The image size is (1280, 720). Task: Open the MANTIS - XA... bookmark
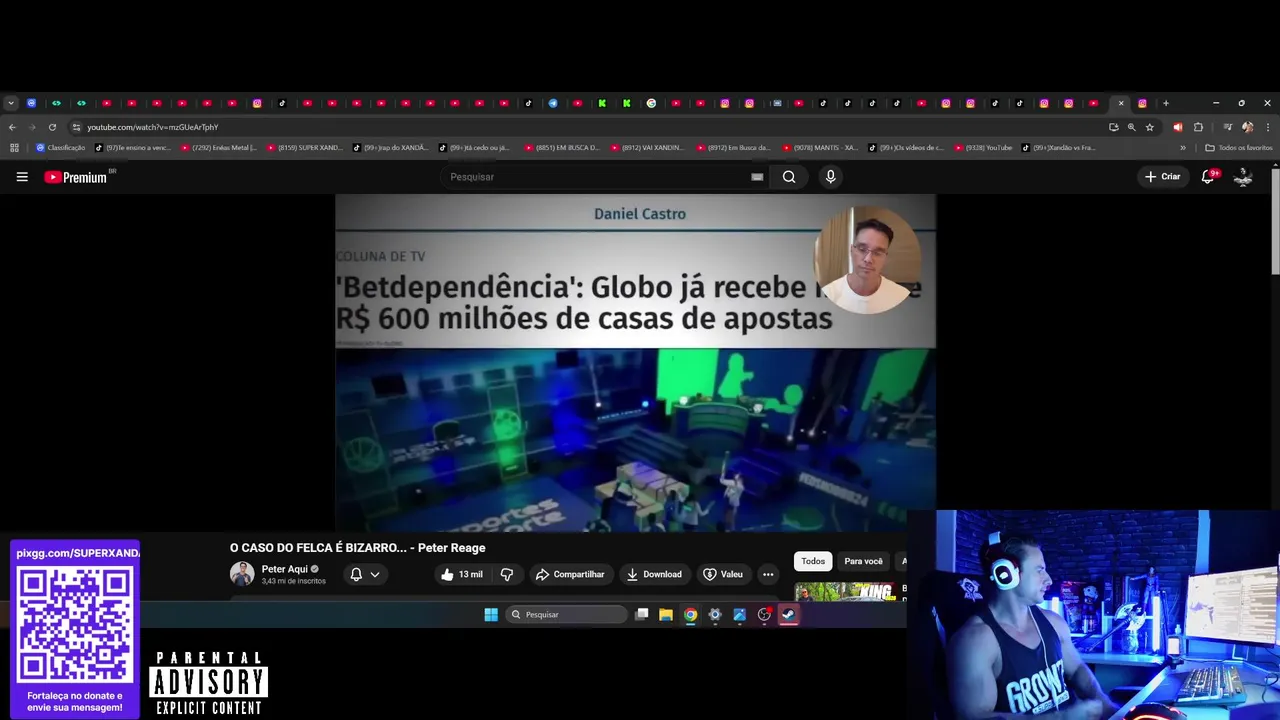[820, 148]
